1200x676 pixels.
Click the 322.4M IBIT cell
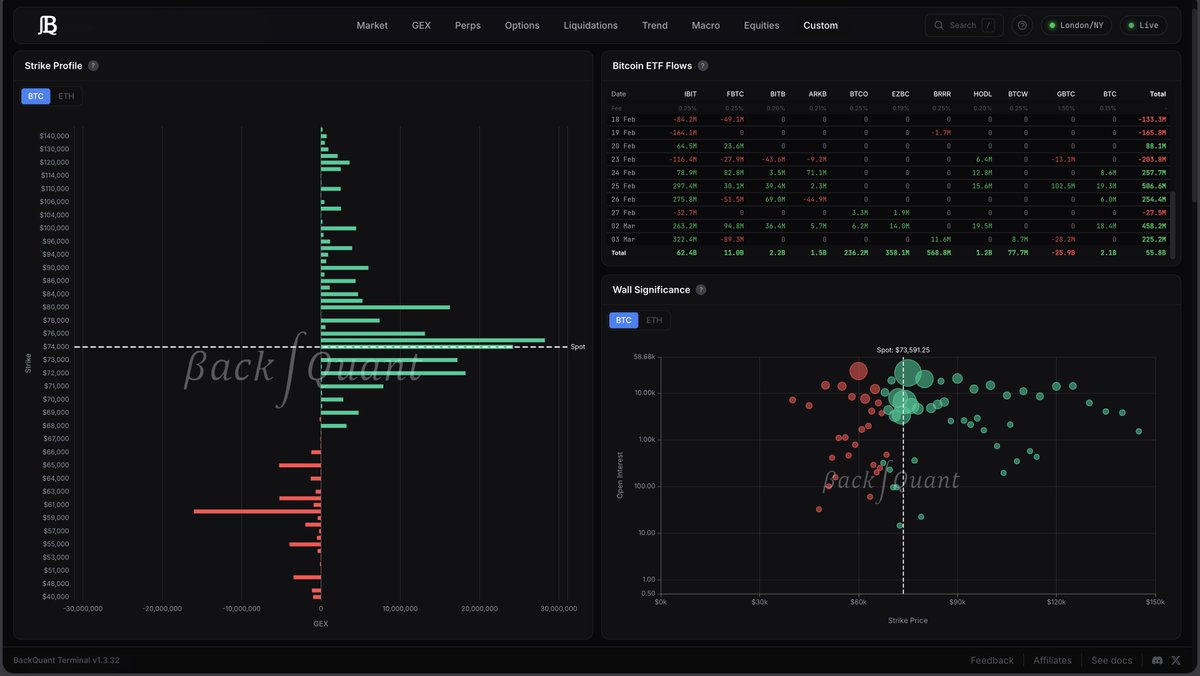[683, 240]
